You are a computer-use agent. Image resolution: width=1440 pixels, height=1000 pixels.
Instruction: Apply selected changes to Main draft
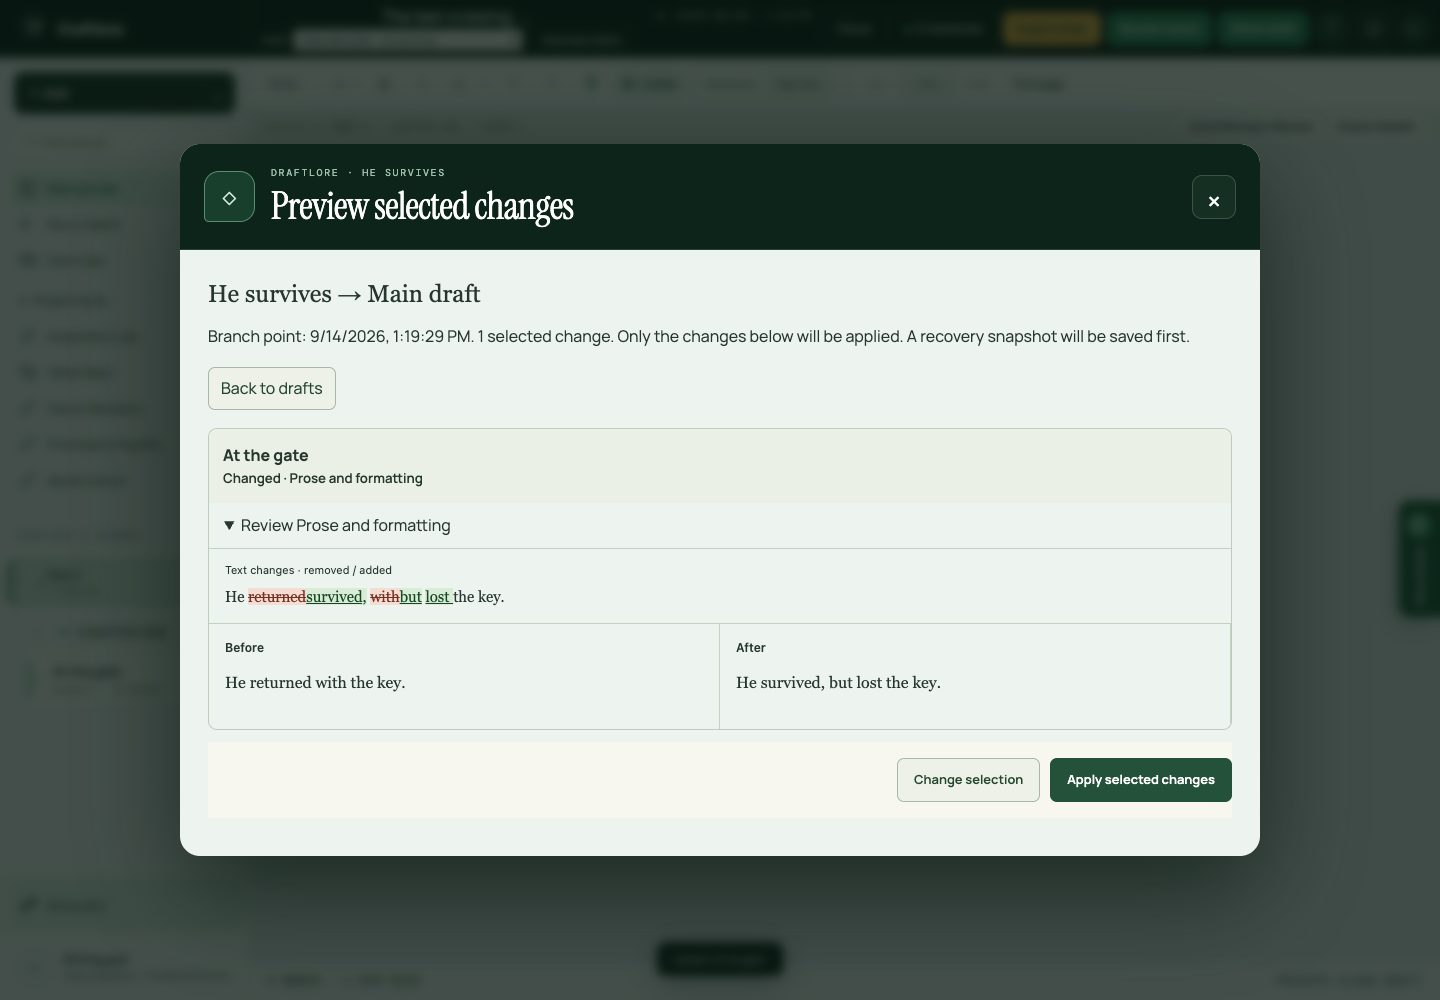[1141, 780]
